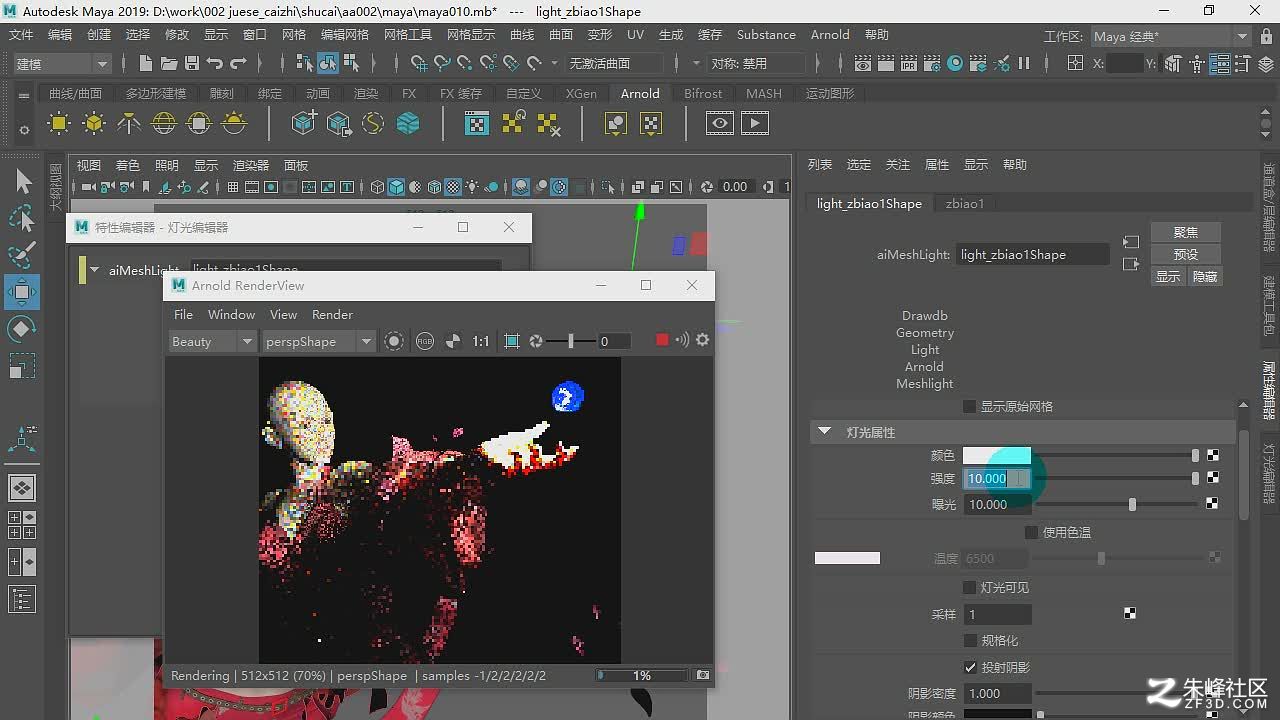1280x720 pixels.
Task: Open a scene with the folder icon
Action: 169,63
